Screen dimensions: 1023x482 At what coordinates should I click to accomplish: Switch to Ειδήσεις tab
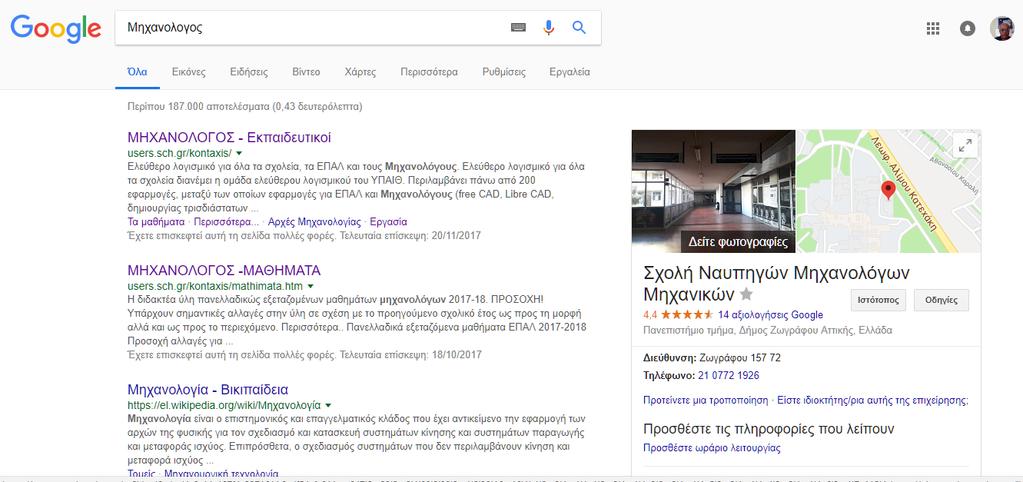[249, 72]
